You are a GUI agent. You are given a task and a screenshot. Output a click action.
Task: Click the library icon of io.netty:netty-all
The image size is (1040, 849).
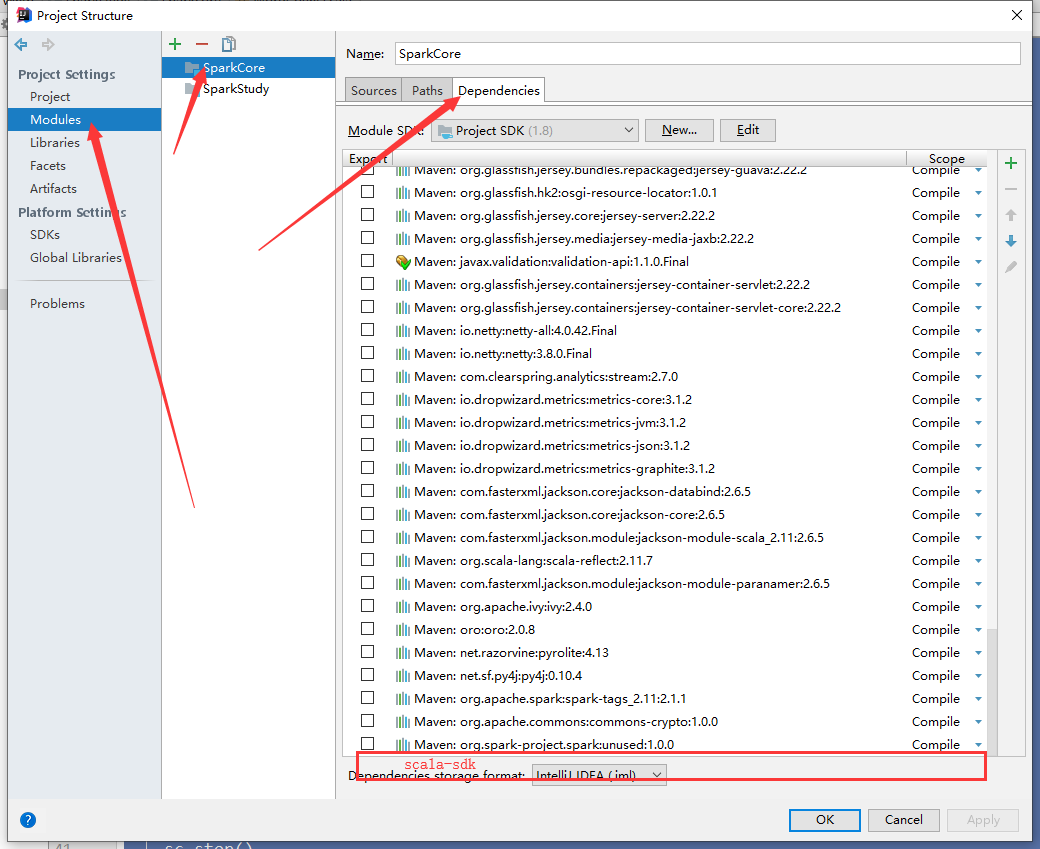point(403,331)
